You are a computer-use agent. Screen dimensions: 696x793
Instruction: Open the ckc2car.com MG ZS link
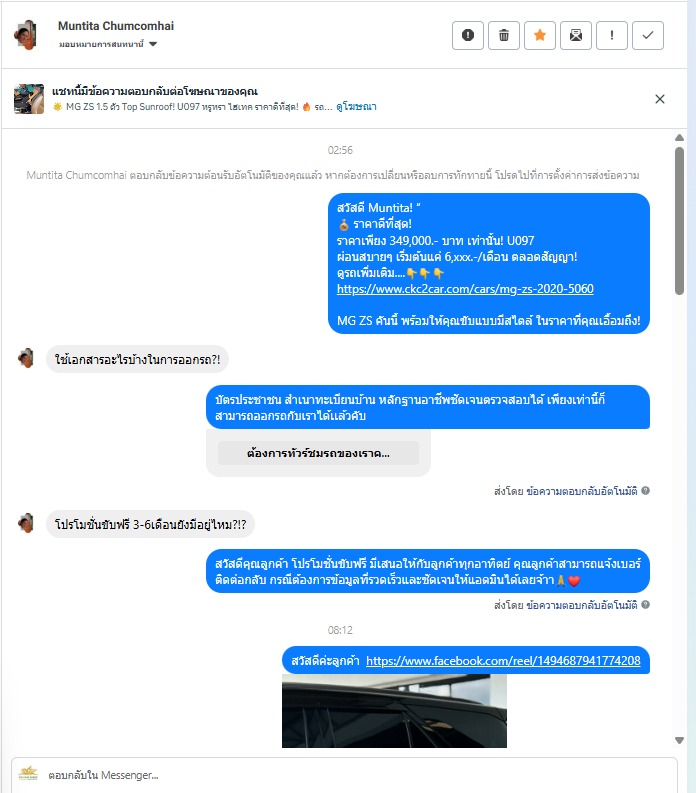pos(465,289)
